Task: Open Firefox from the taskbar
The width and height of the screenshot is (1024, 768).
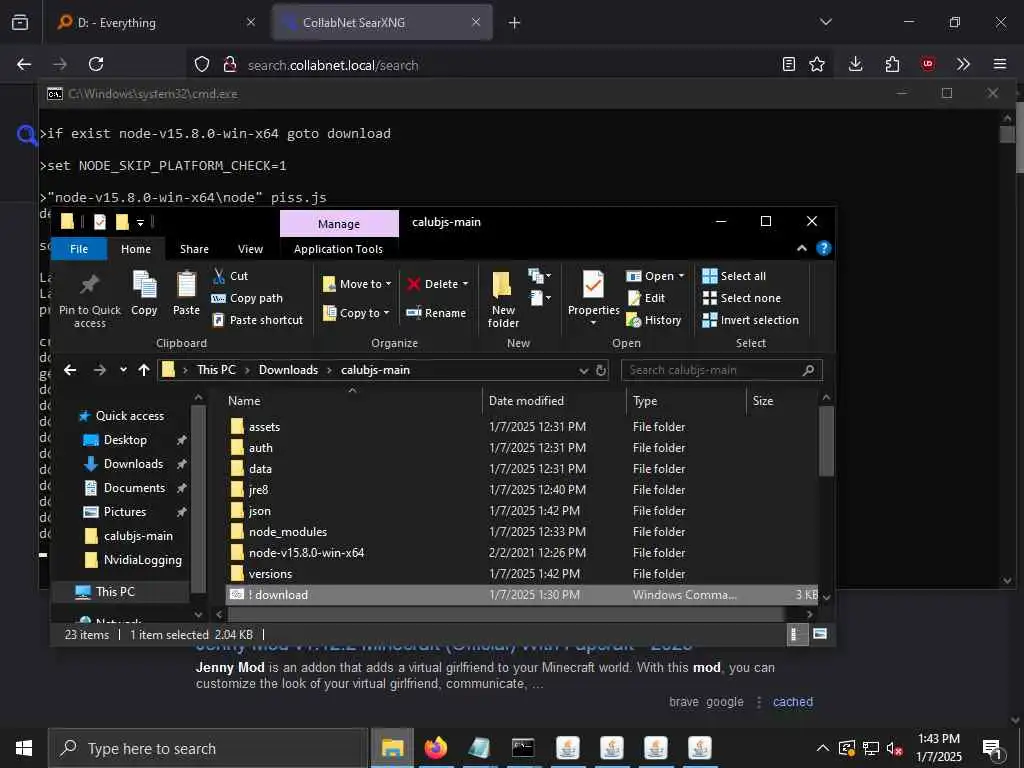Action: tap(436, 748)
